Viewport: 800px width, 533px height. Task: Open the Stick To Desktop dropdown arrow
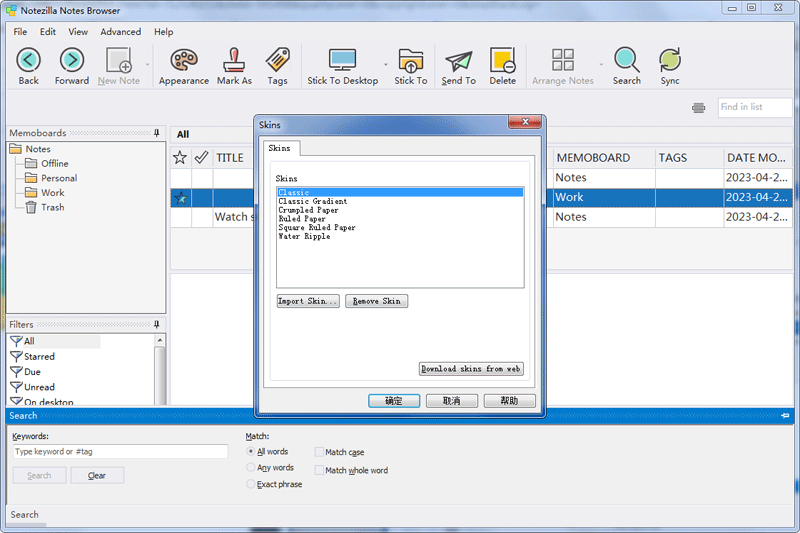tap(386, 65)
